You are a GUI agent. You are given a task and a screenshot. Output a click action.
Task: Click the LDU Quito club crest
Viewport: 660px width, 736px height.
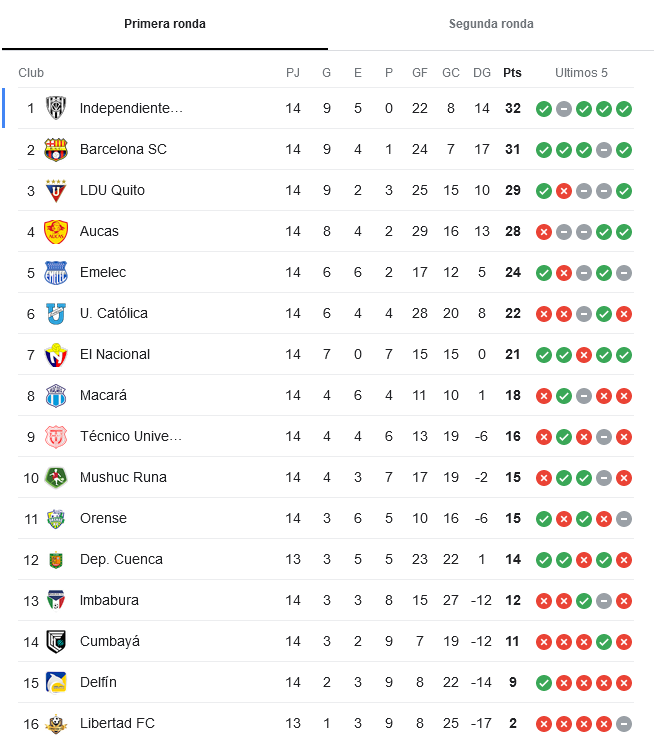point(56,191)
